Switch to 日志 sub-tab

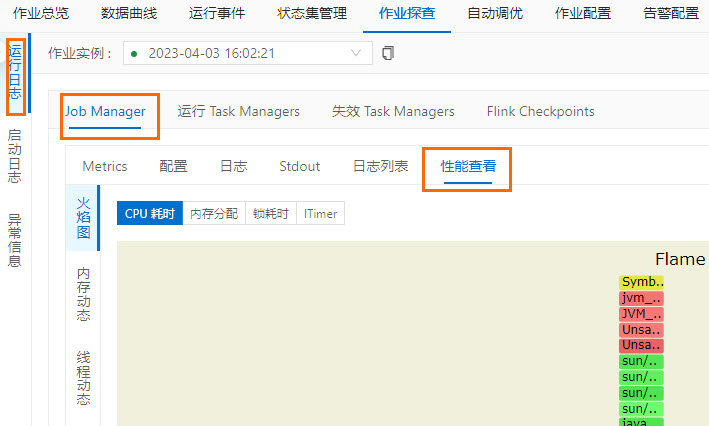point(233,166)
